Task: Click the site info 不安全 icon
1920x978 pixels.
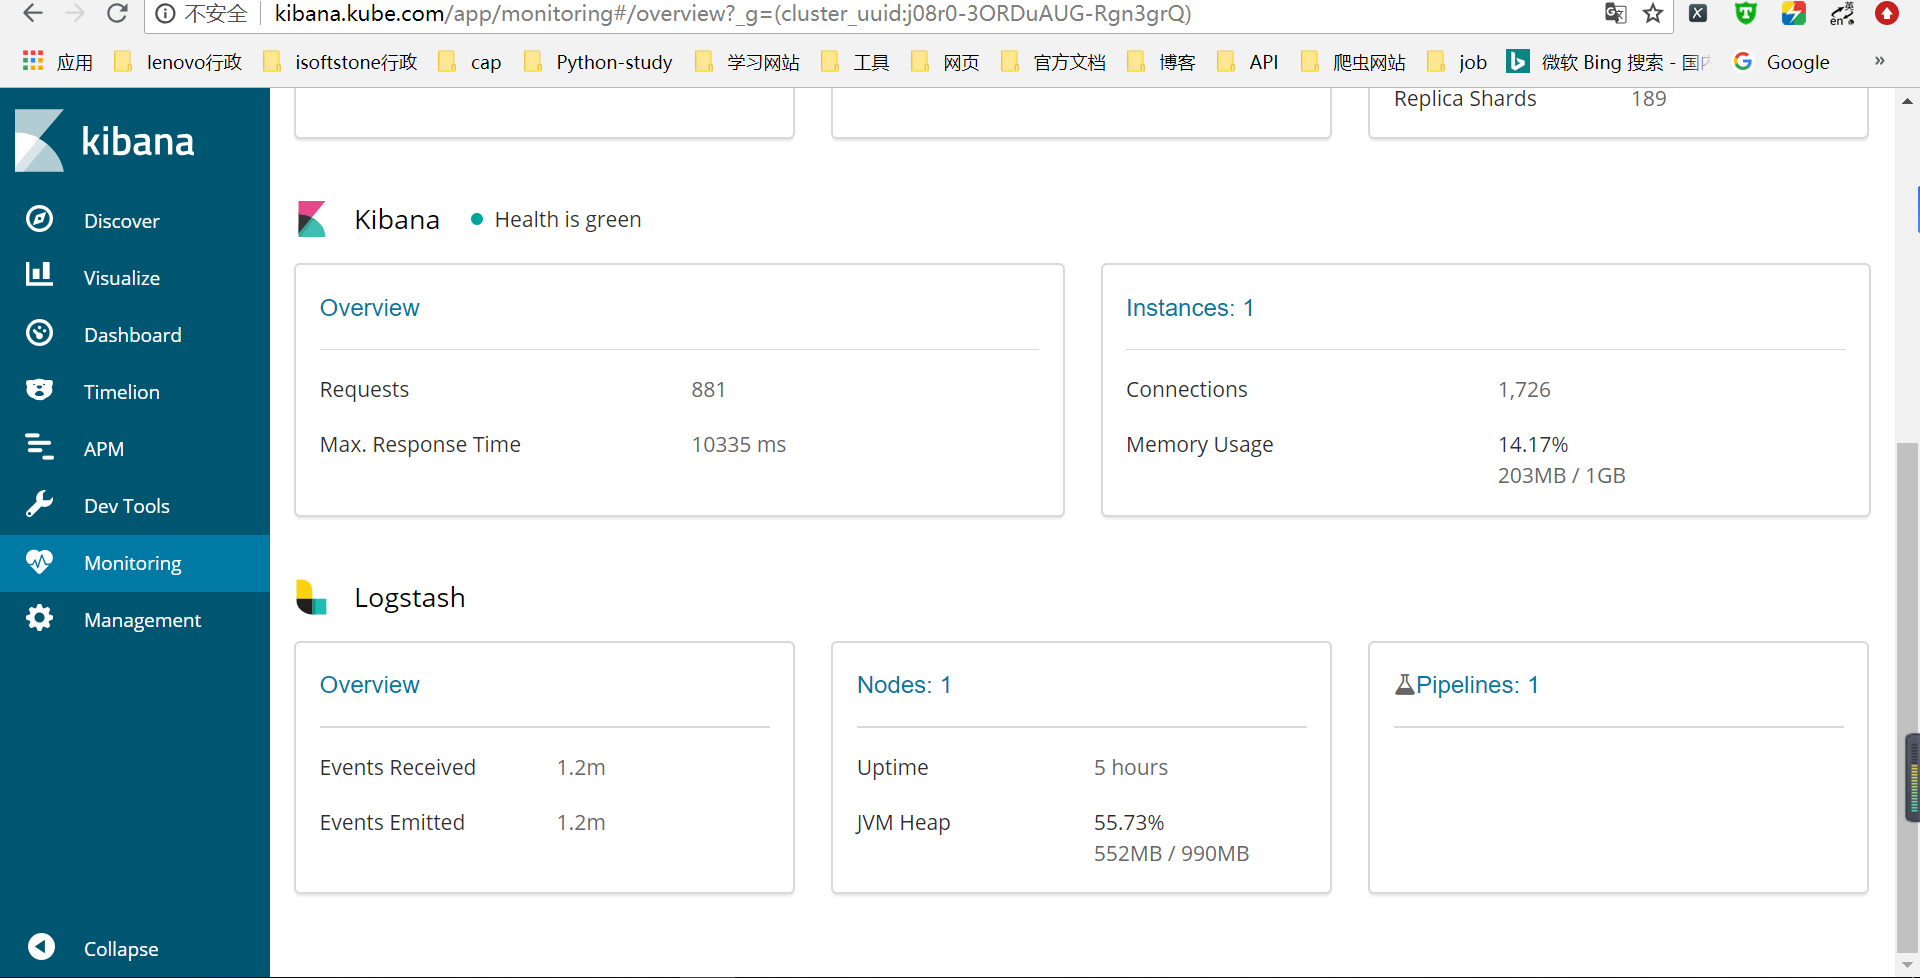Action: pos(165,13)
